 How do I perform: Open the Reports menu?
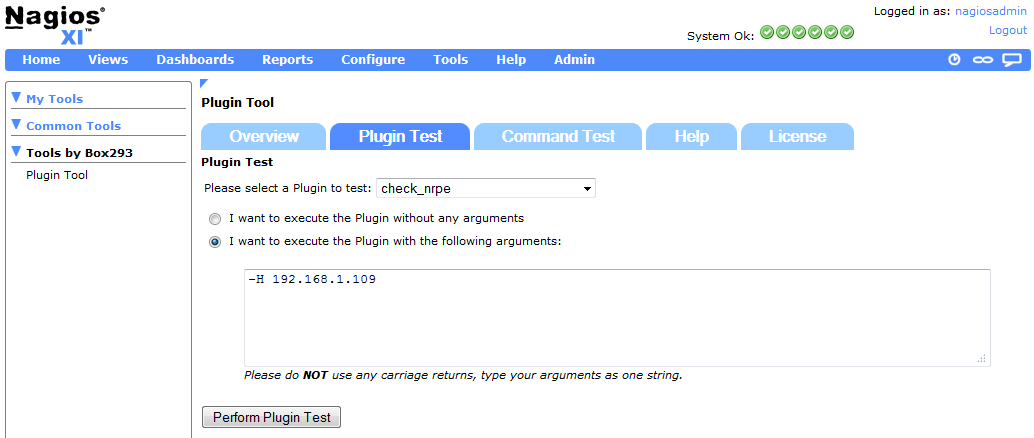288,59
